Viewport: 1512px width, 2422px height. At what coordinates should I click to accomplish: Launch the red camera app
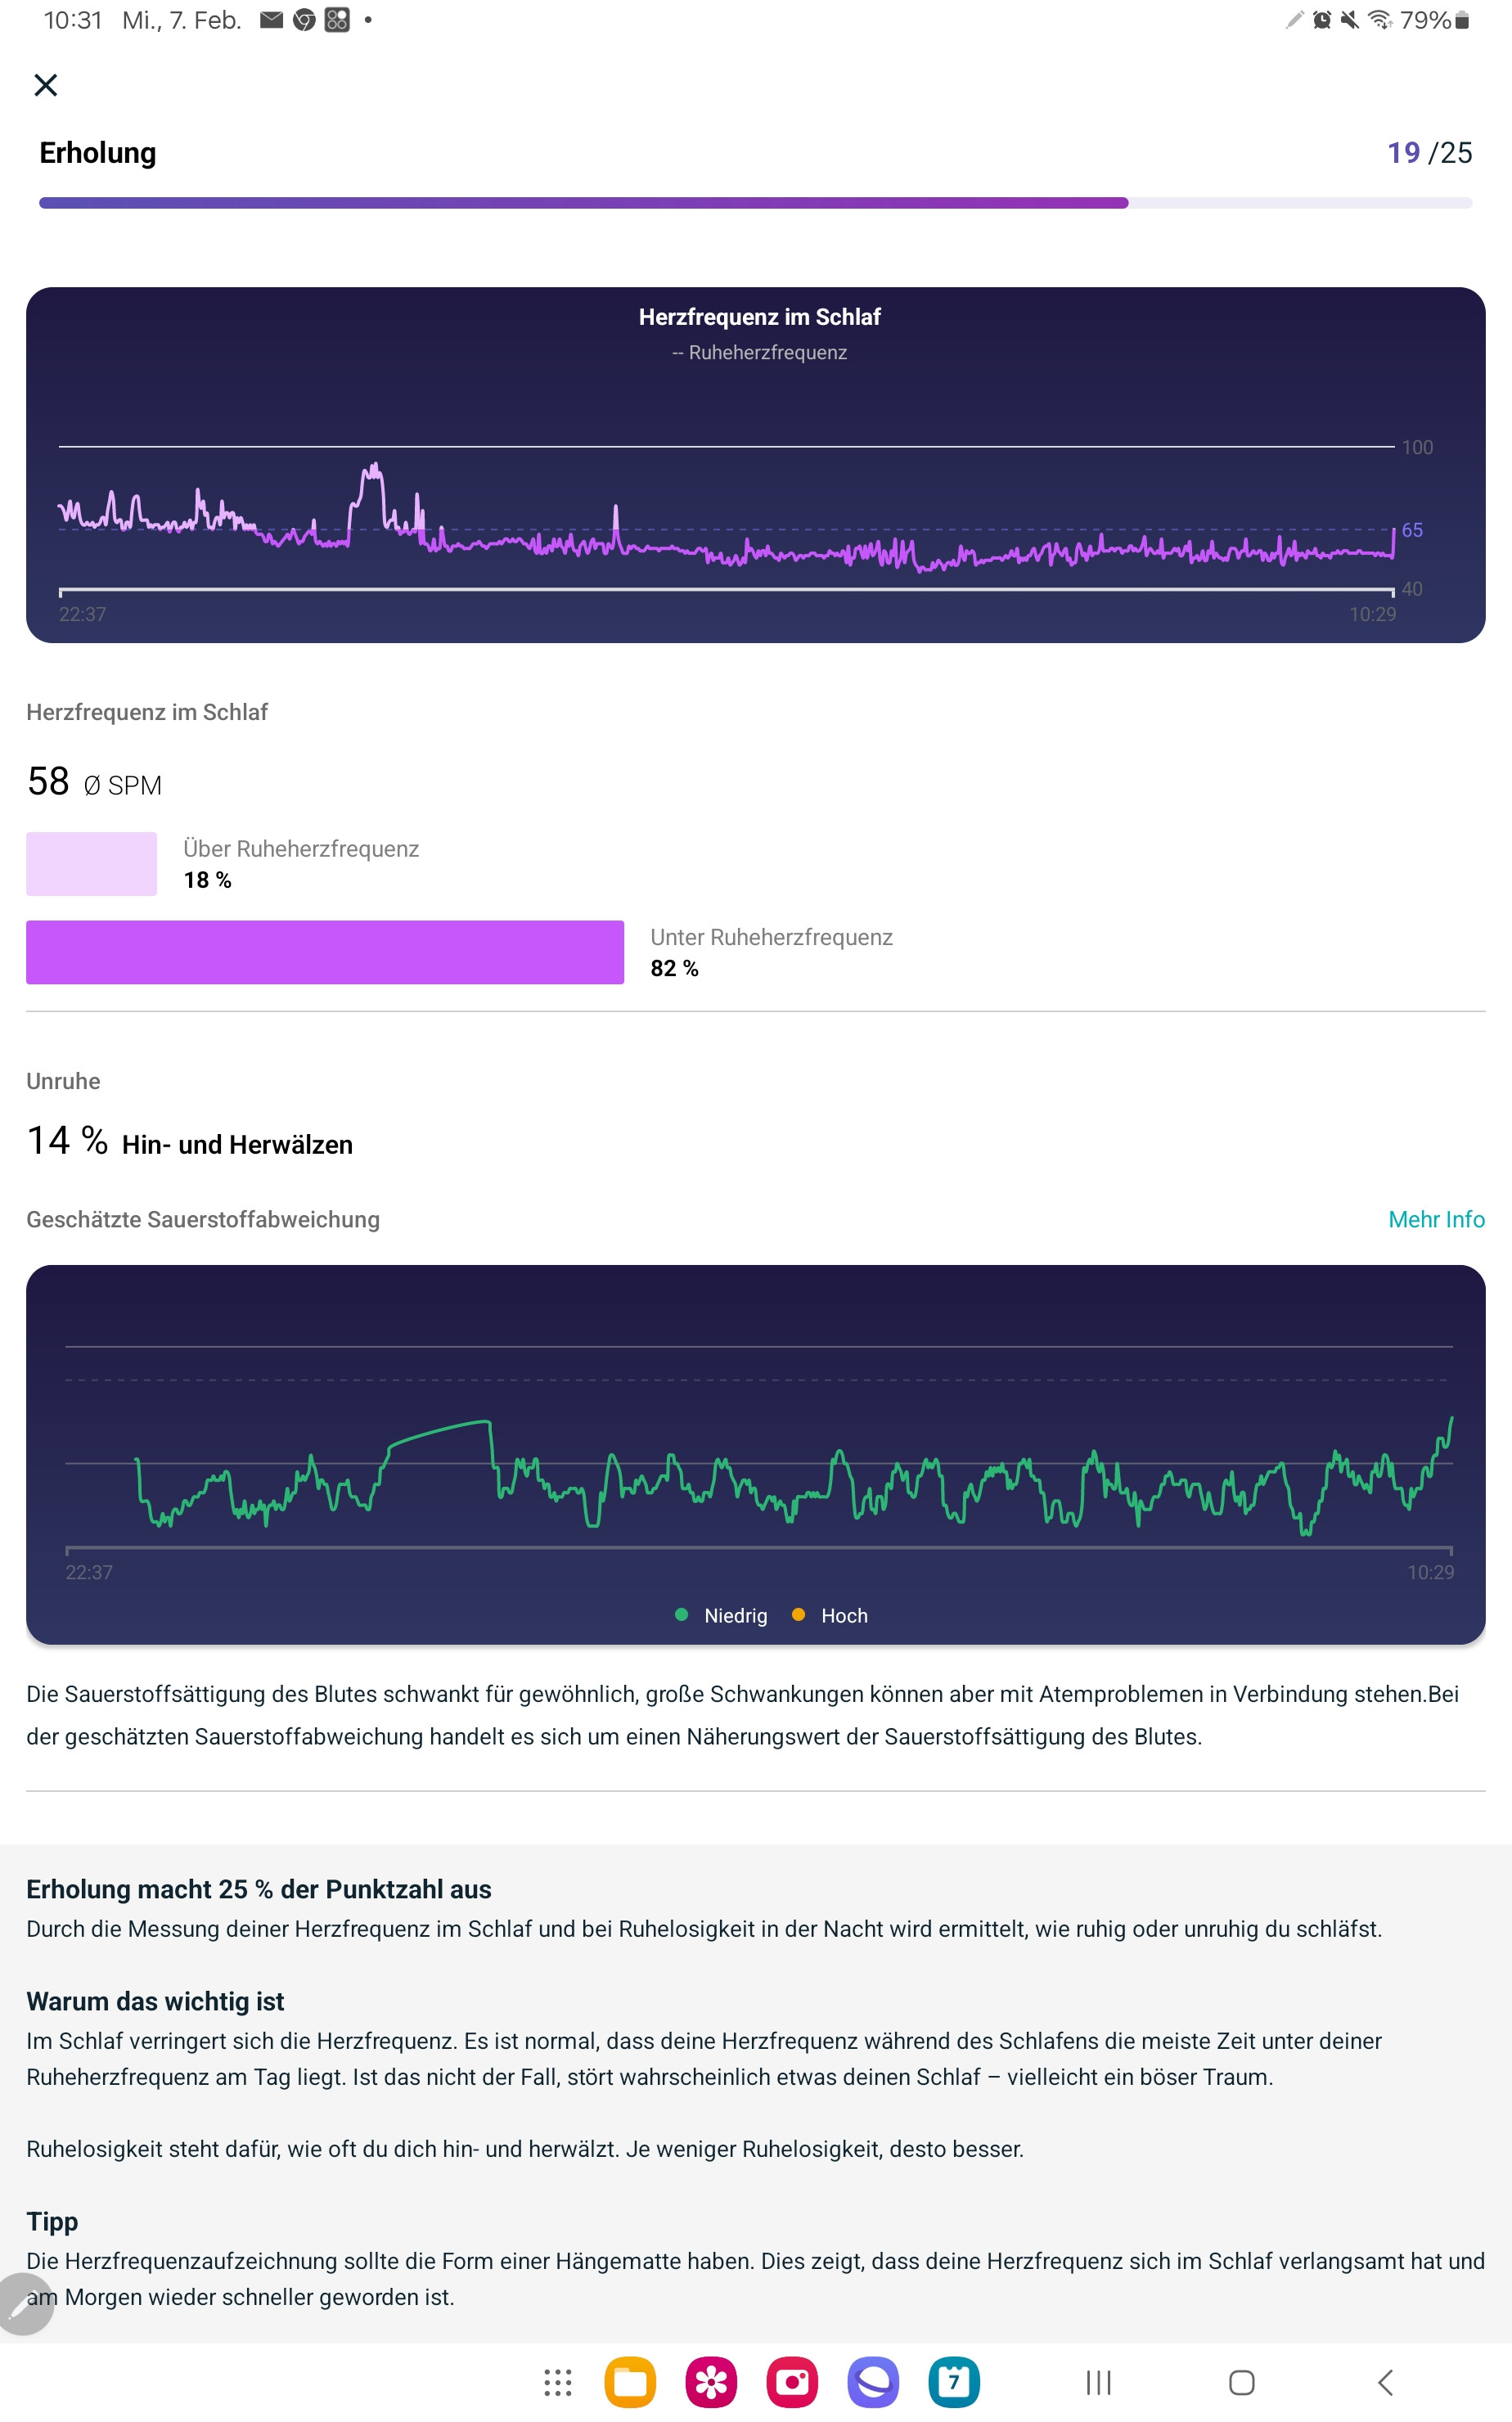click(x=792, y=2383)
